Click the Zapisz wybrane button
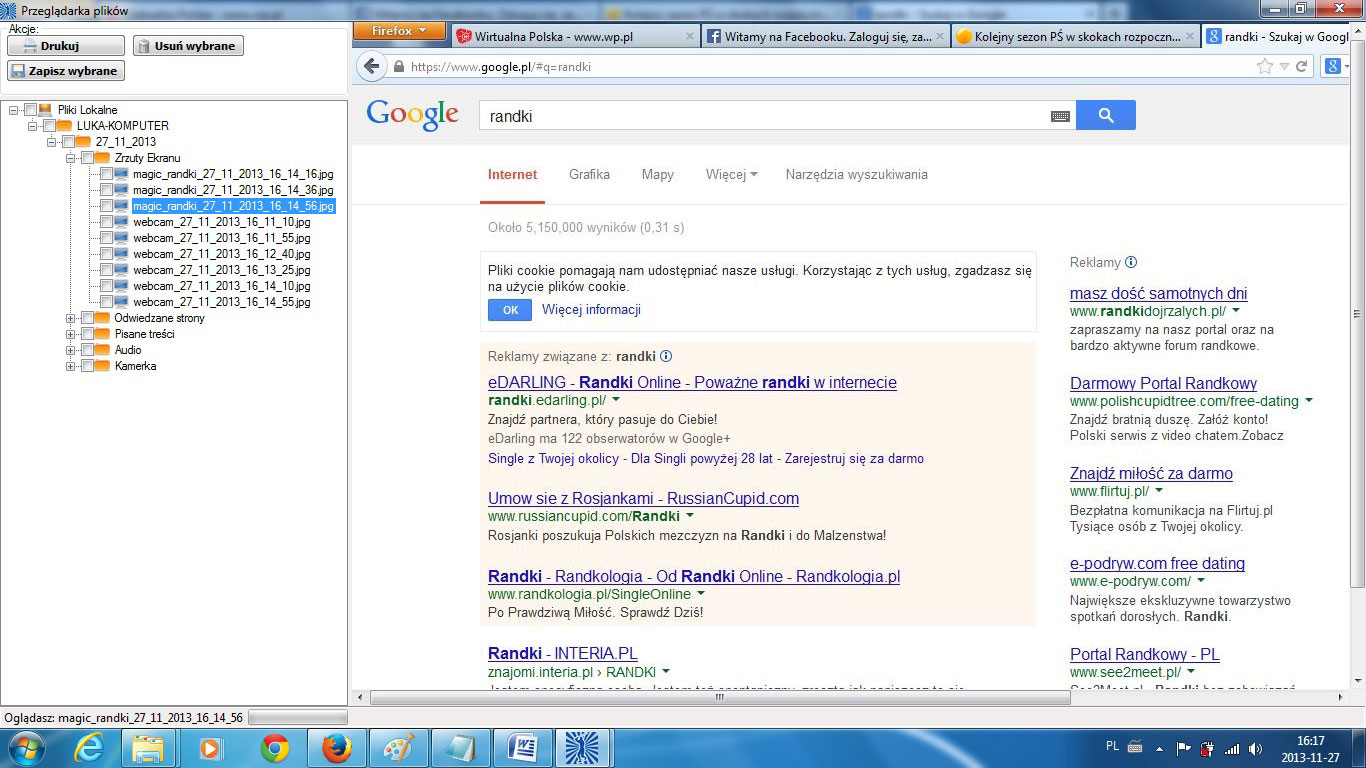This screenshot has height=768, width=1366. (x=66, y=71)
